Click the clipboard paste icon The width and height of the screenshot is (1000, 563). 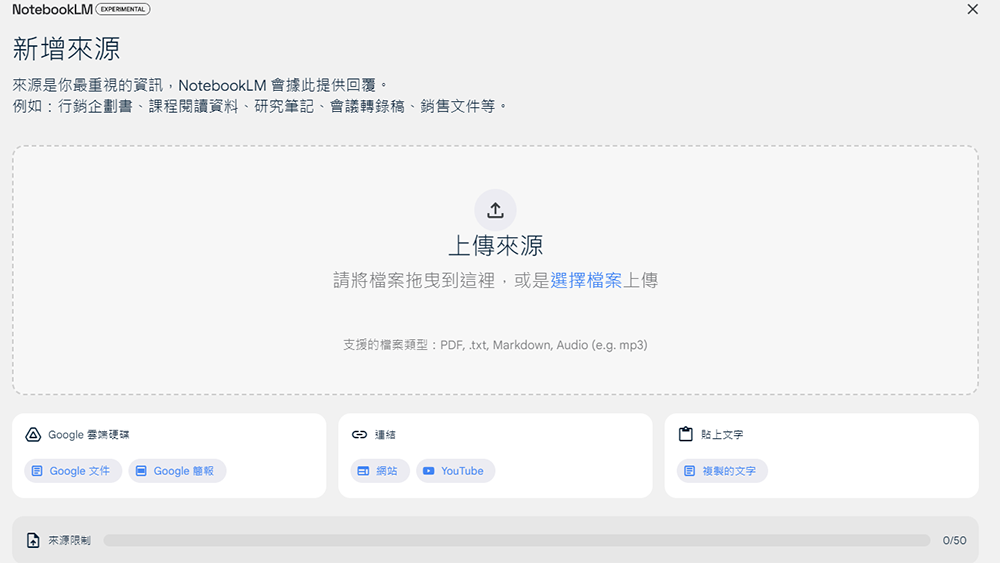(686, 434)
